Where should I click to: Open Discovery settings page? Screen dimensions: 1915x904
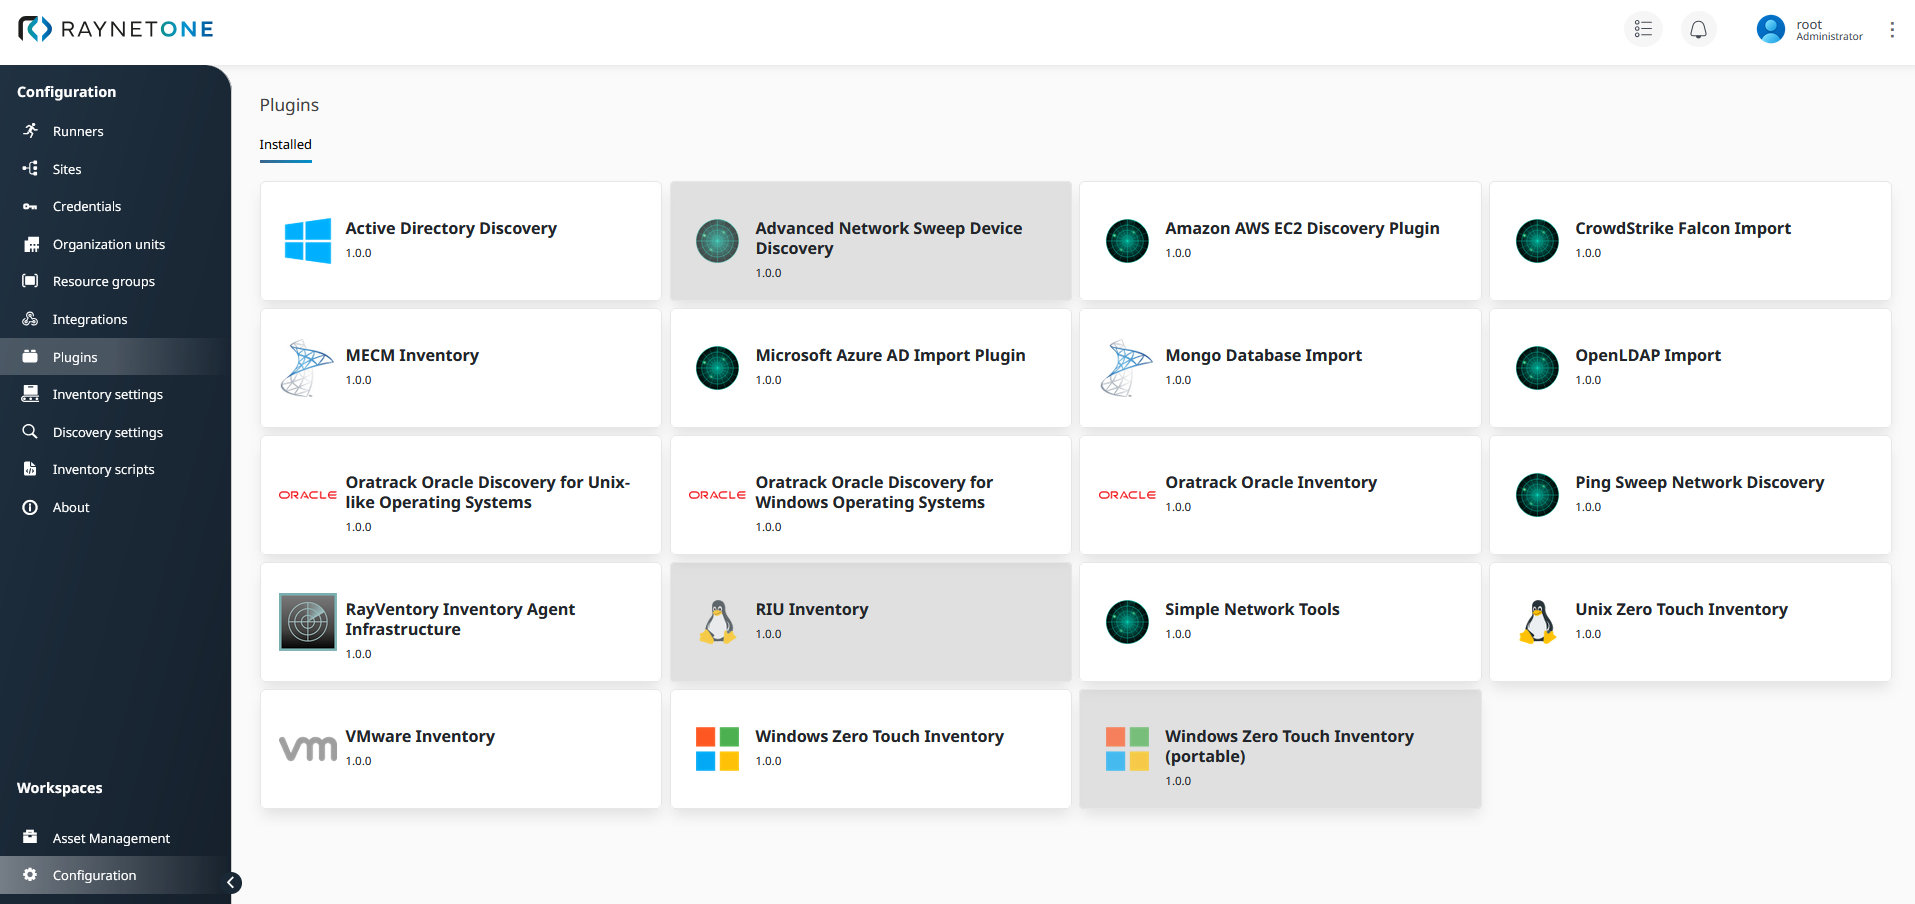(x=107, y=432)
